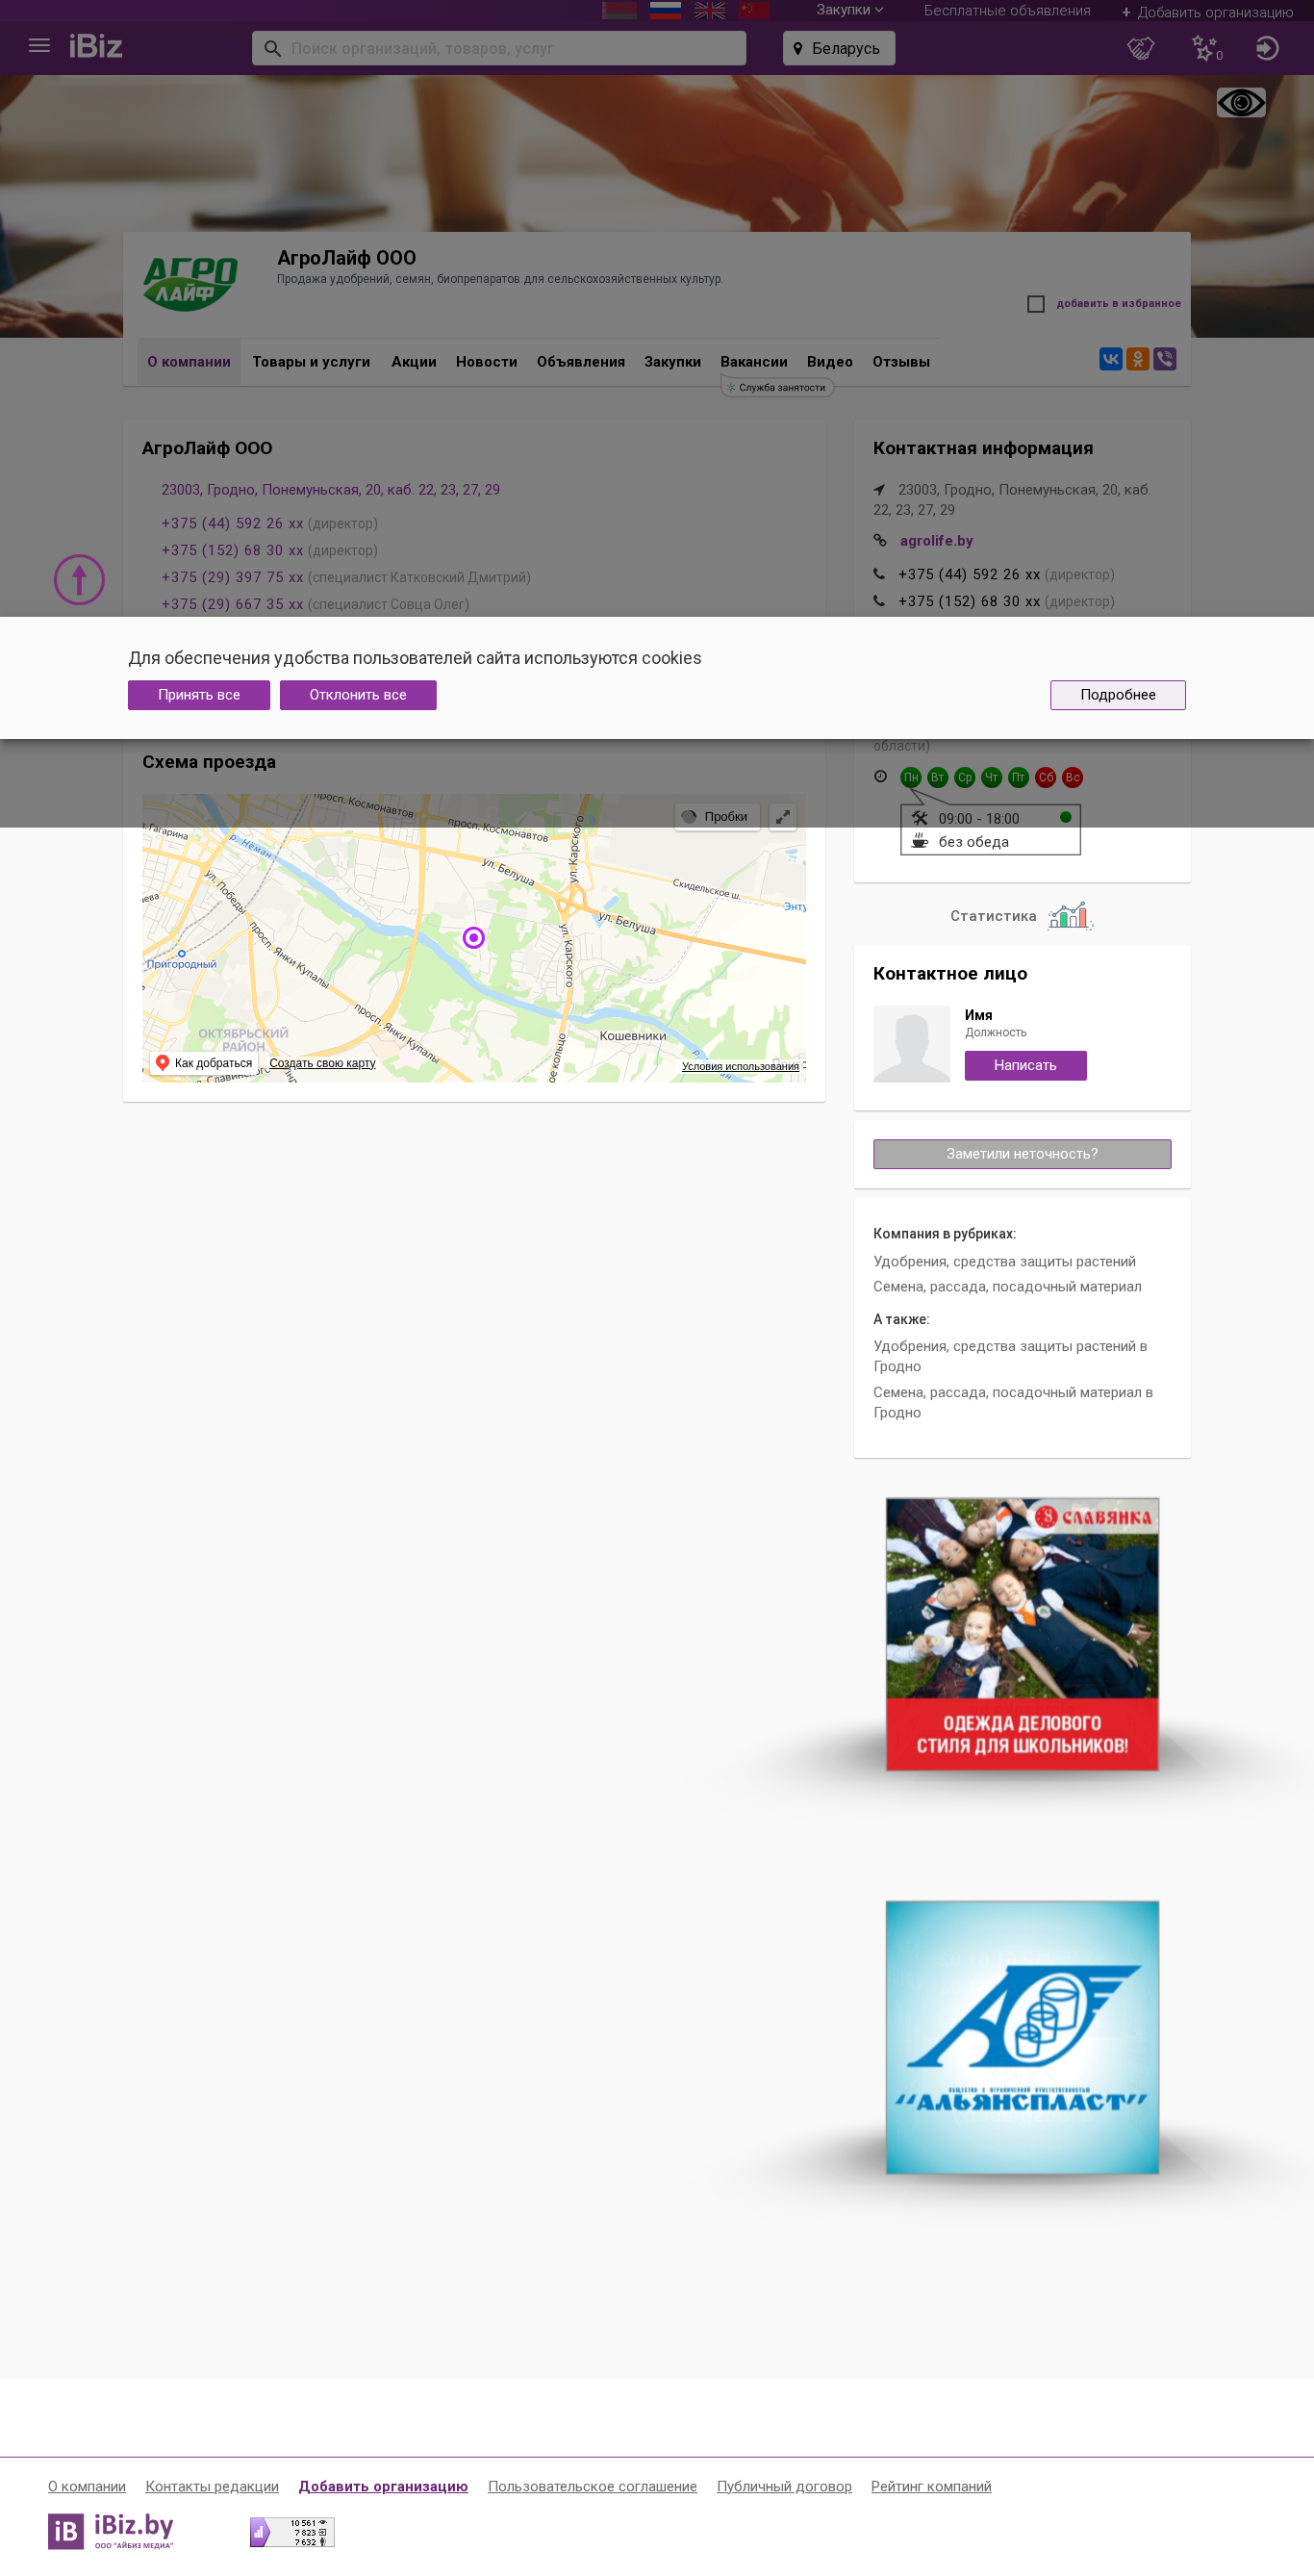The image size is (1314, 2576).
Task: Click Принять все cookies button
Action: pyautogui.click(x=199, y=695)
